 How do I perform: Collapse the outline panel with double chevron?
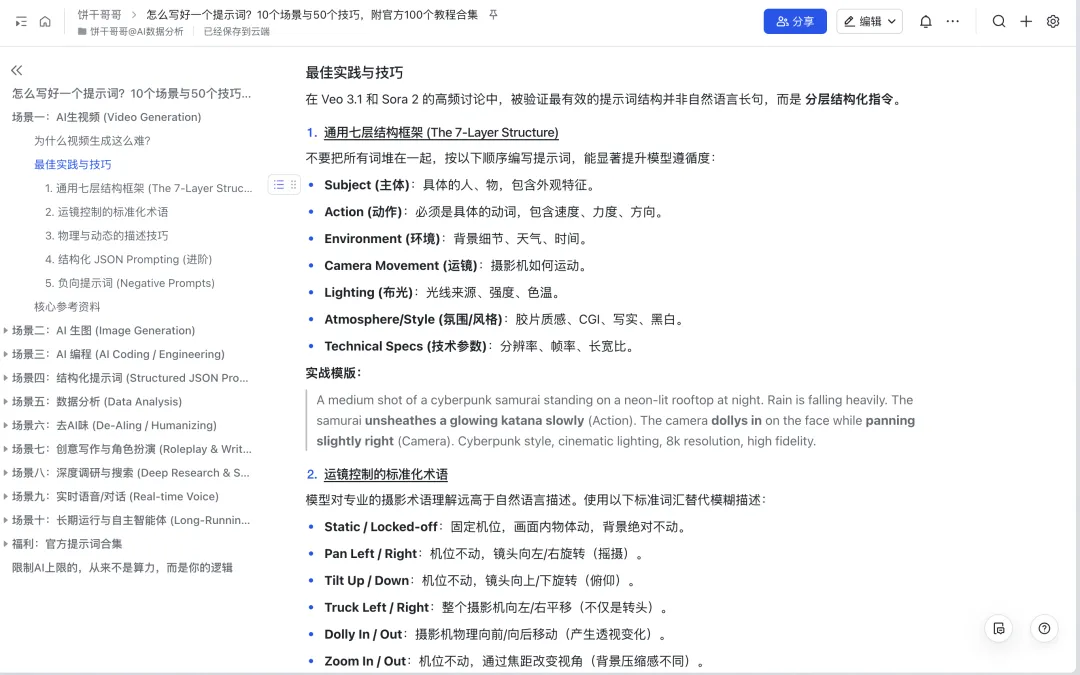tap(17, 70)
